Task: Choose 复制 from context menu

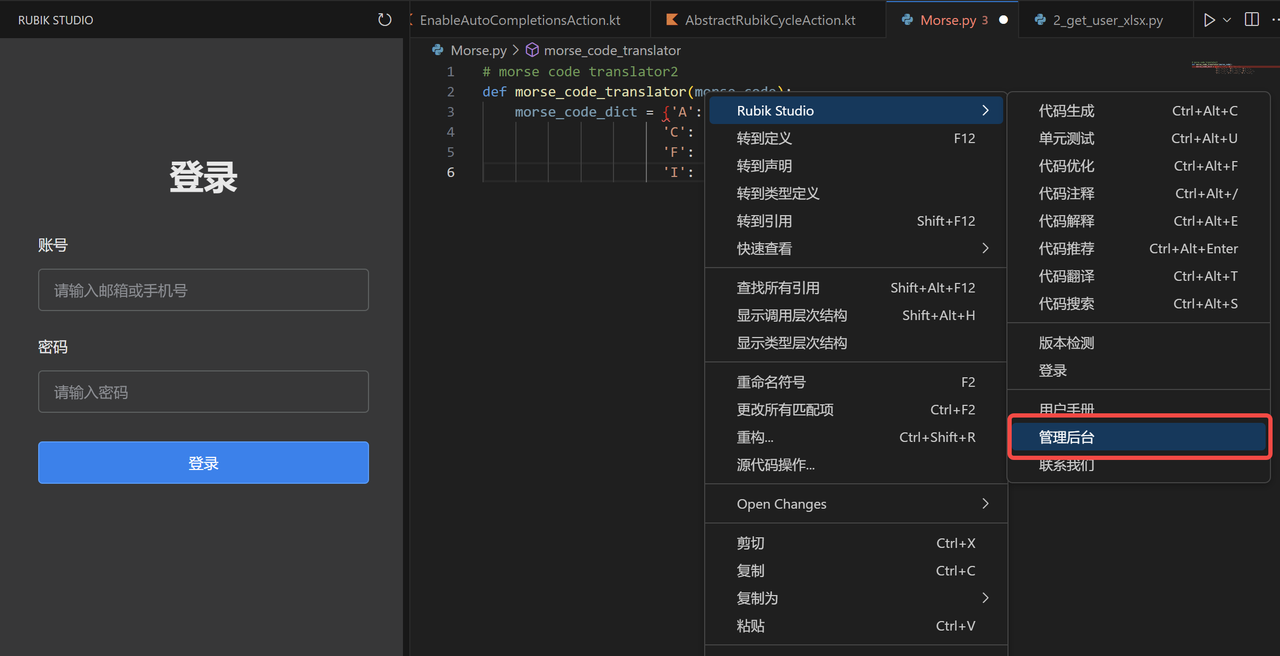Action: tap(857, 571)
